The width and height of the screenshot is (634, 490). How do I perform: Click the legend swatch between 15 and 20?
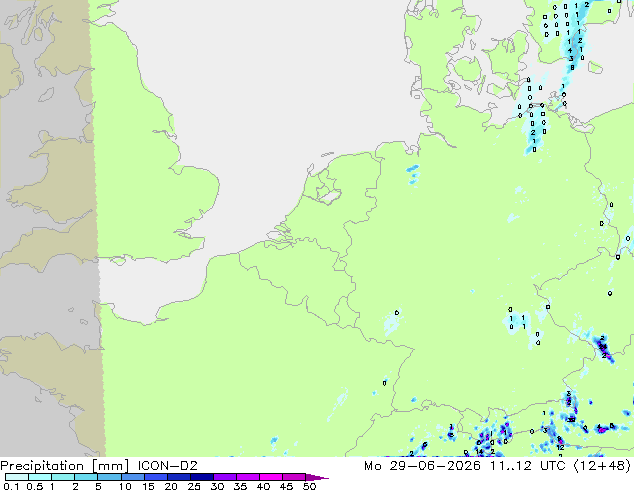tap(155, 477)
